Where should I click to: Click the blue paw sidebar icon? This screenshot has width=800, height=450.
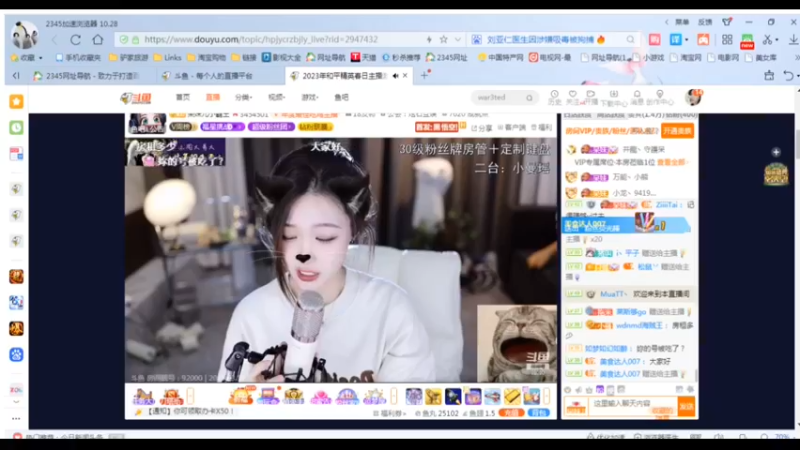coord(16,355)
